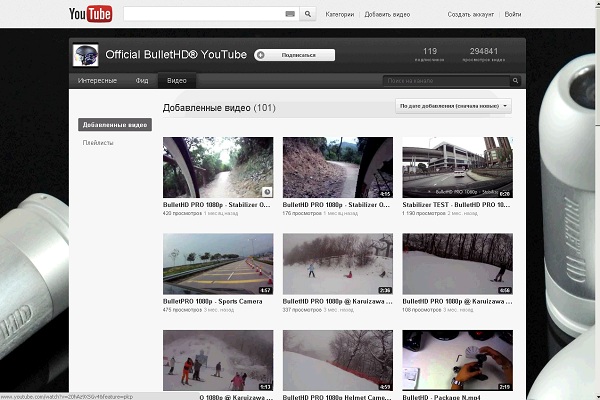Image resolution: width=600 pixels, height=400 pixels.
Task: Click the BulletHD channel avatar
Action: tap(86, 55)
